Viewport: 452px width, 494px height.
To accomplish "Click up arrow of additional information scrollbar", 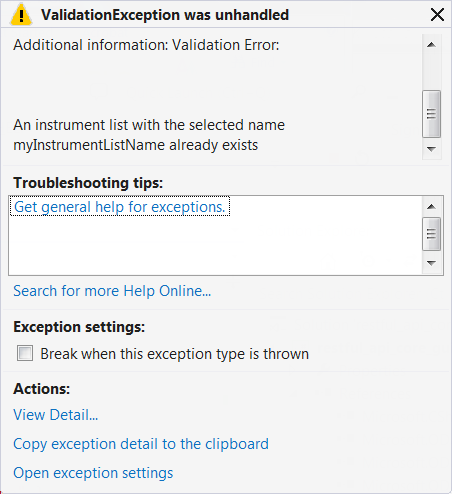I will tap(431, 45).
